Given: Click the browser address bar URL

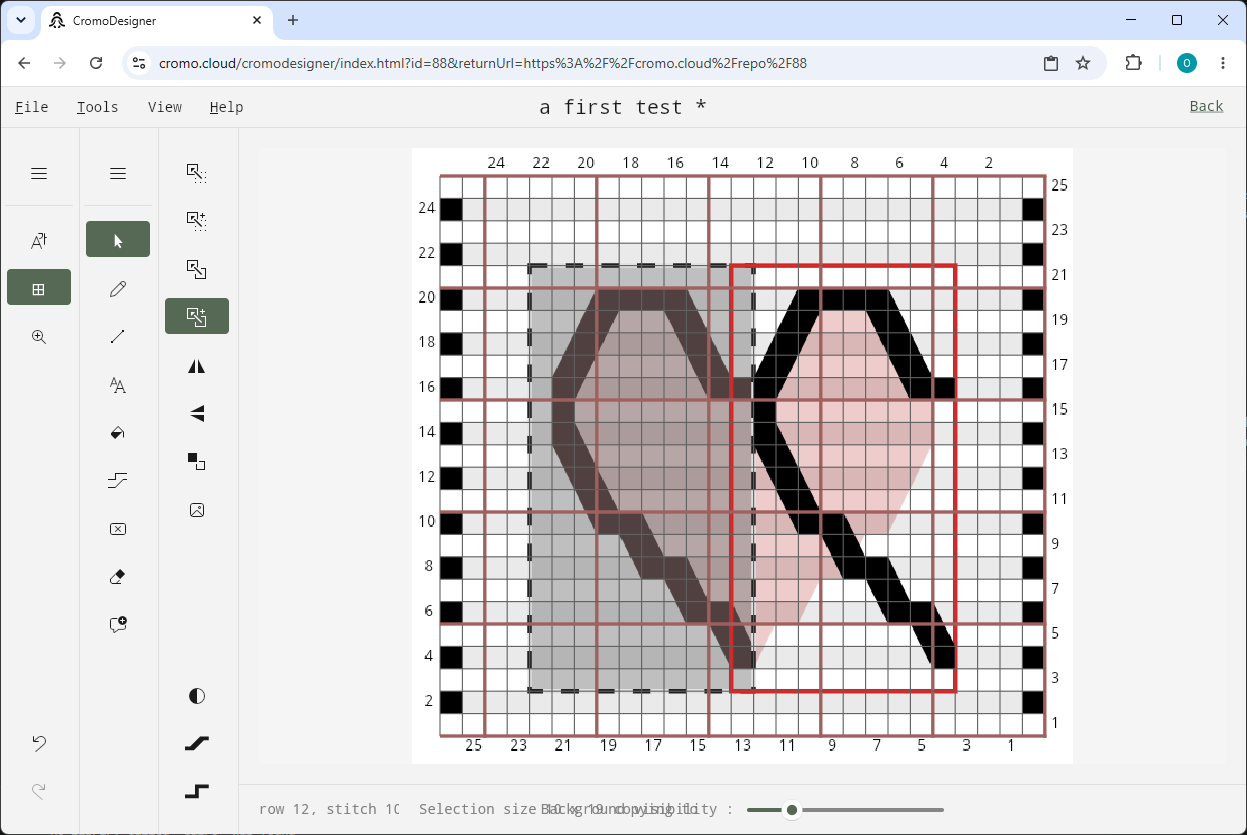Looking at the screenshot, I should click(x=483, y=63).
